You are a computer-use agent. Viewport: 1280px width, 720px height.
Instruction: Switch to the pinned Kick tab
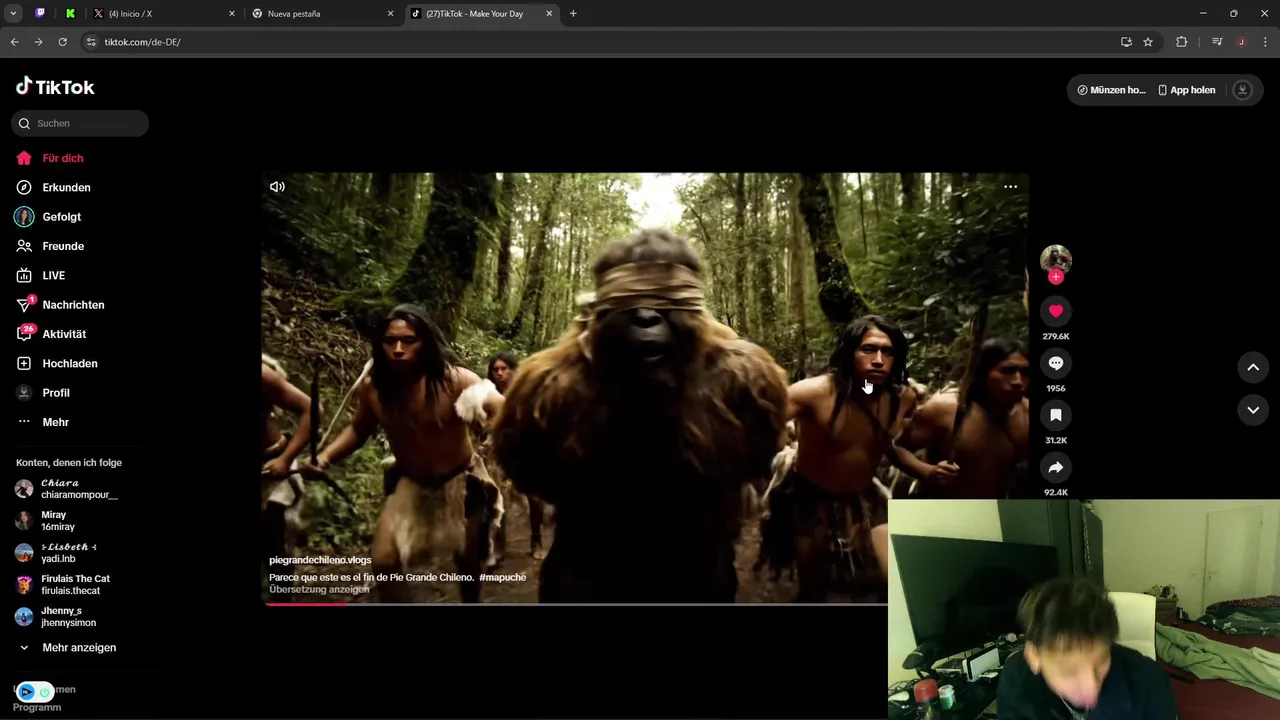click(x=70, y=14)
